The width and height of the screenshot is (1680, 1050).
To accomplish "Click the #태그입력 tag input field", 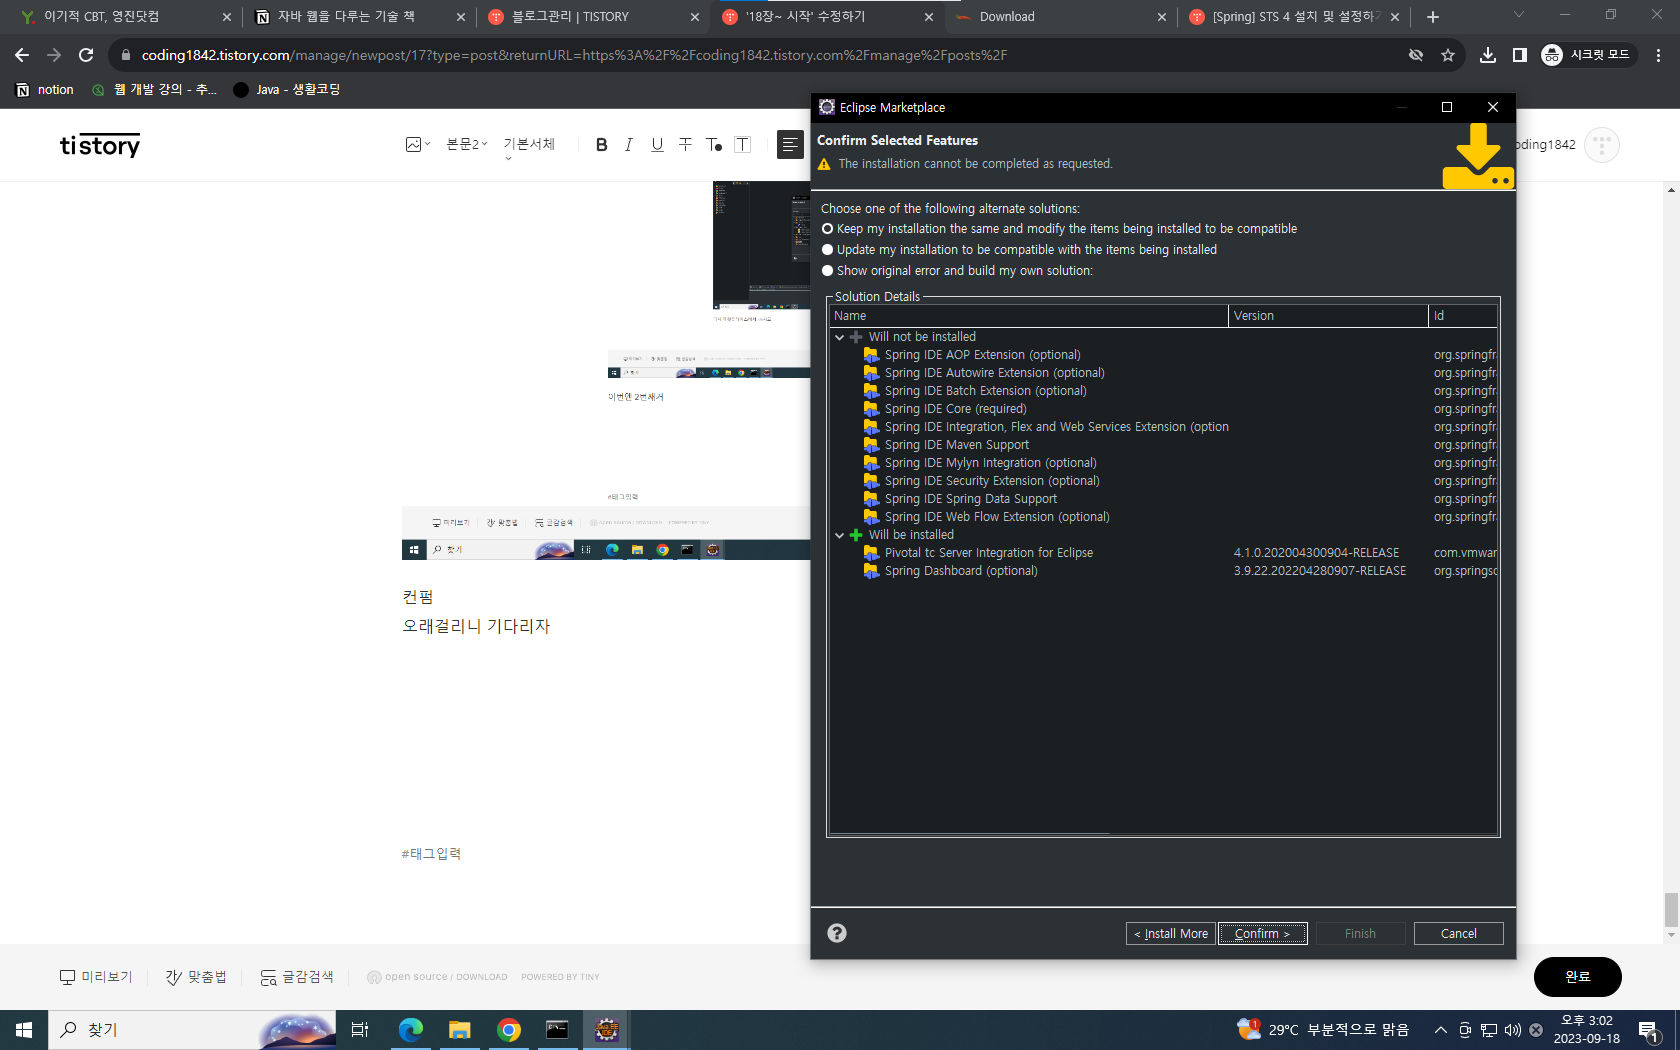I will [x=431, y=854].
